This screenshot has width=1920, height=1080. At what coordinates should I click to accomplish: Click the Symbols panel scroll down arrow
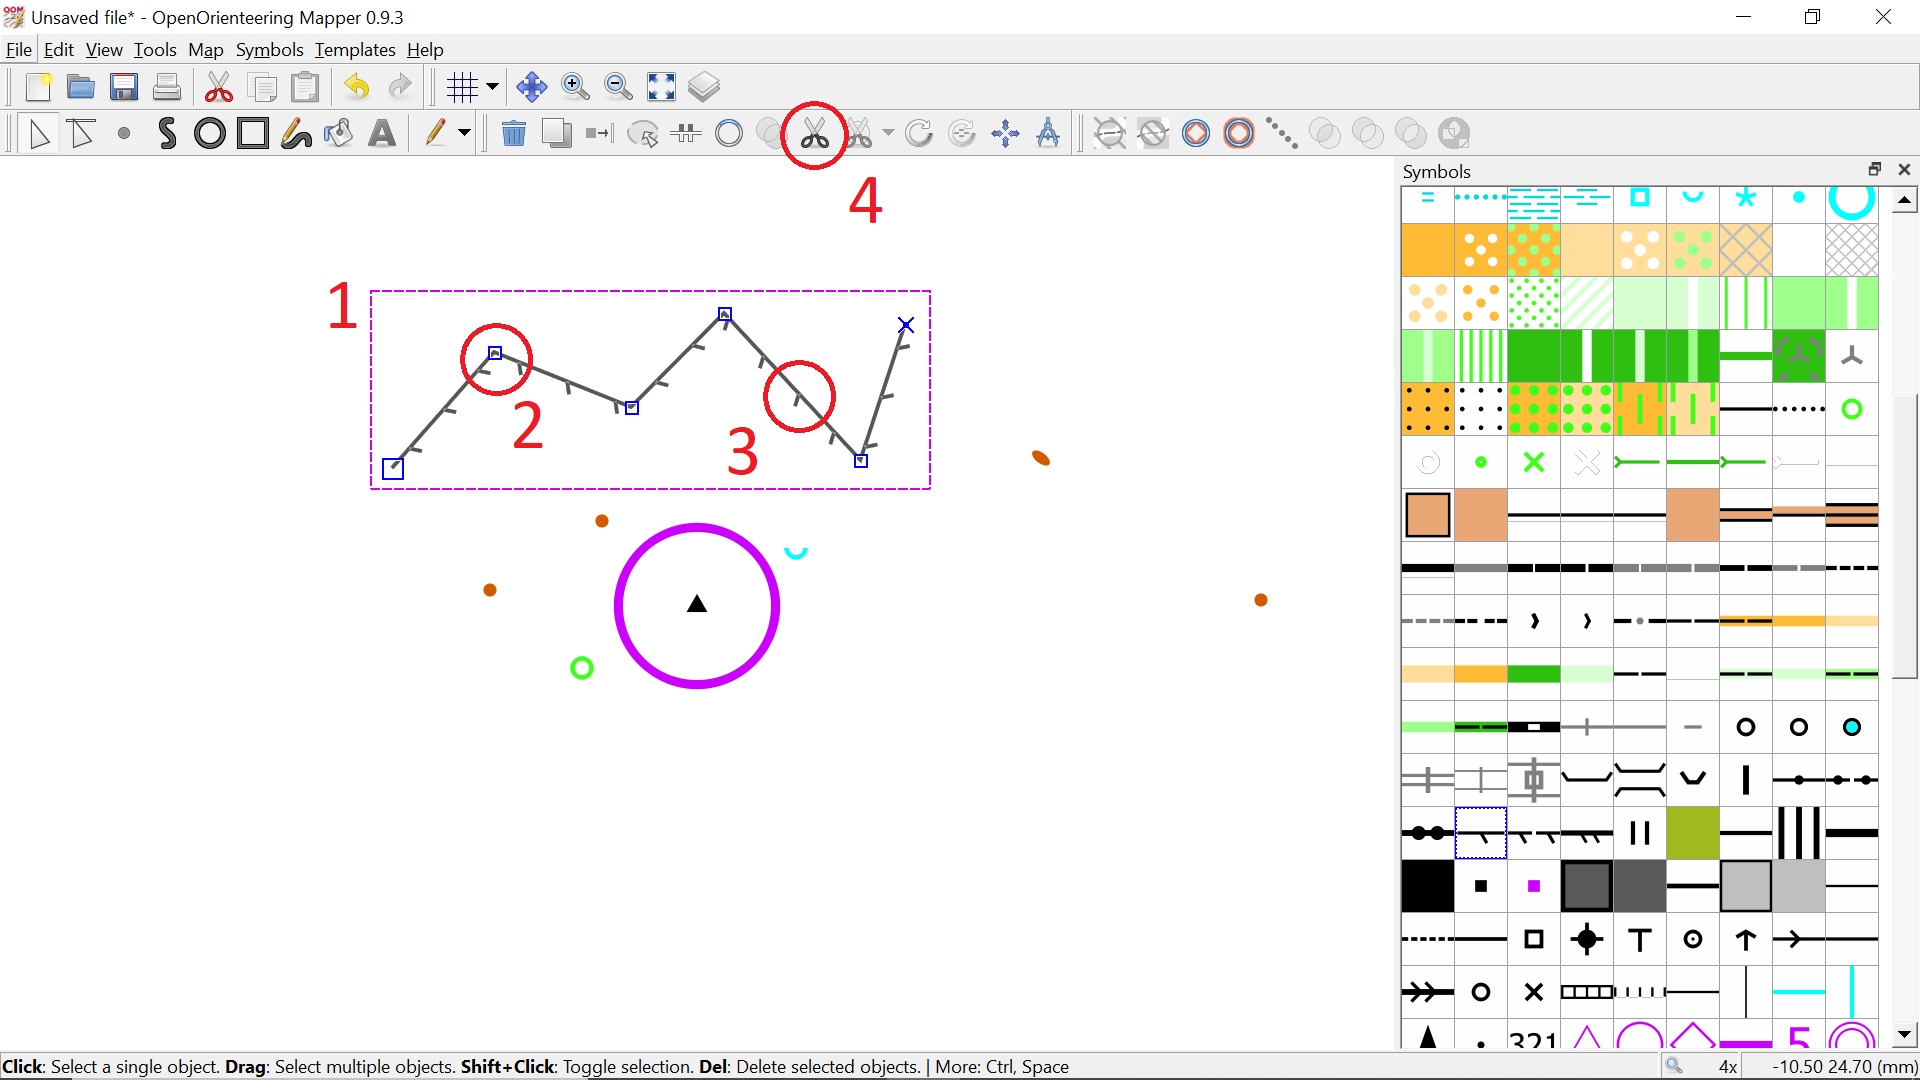(1904, 1035)
